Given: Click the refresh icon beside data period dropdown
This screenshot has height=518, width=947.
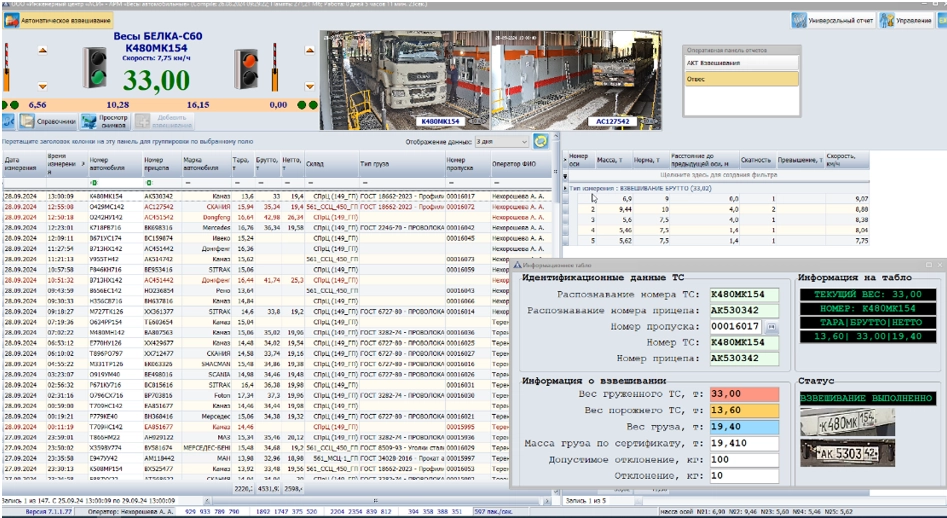Looking at the screenshot, I should tap(541, 141).
